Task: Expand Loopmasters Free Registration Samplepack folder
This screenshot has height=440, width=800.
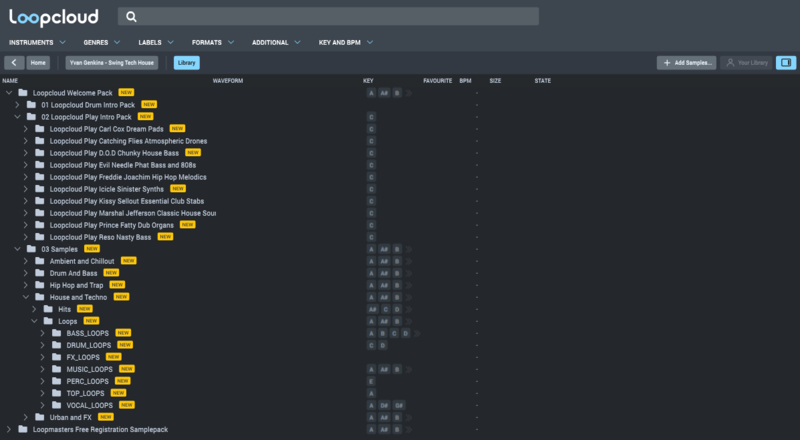Action: [9, 429]
